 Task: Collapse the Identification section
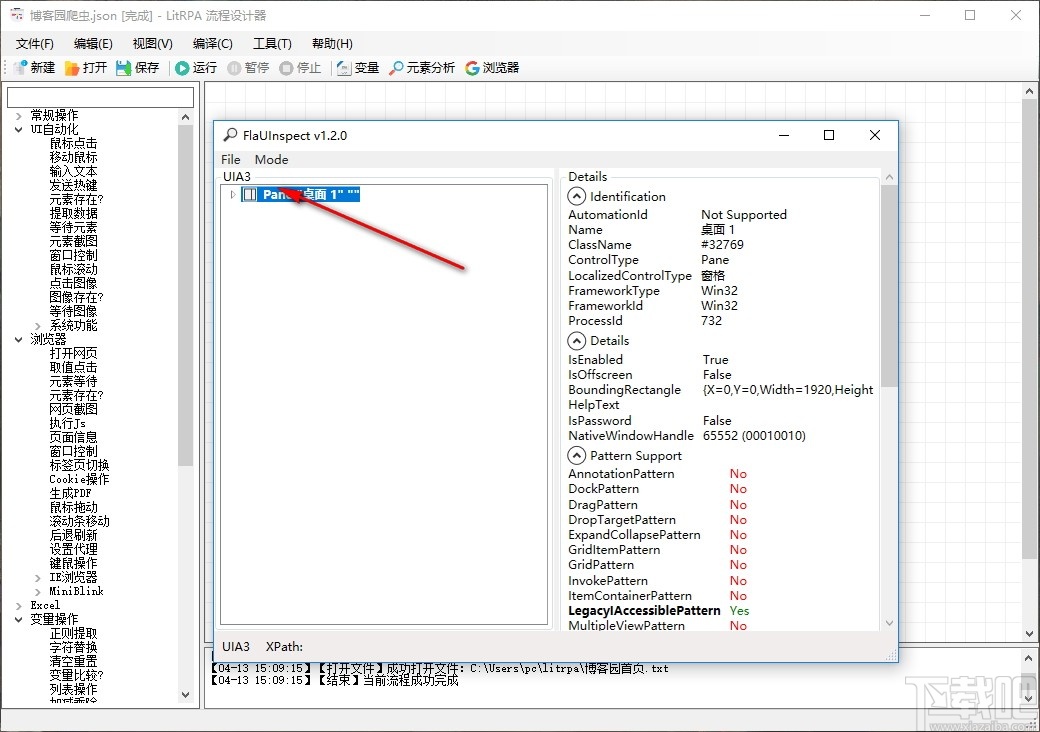[x=577, y=196]
